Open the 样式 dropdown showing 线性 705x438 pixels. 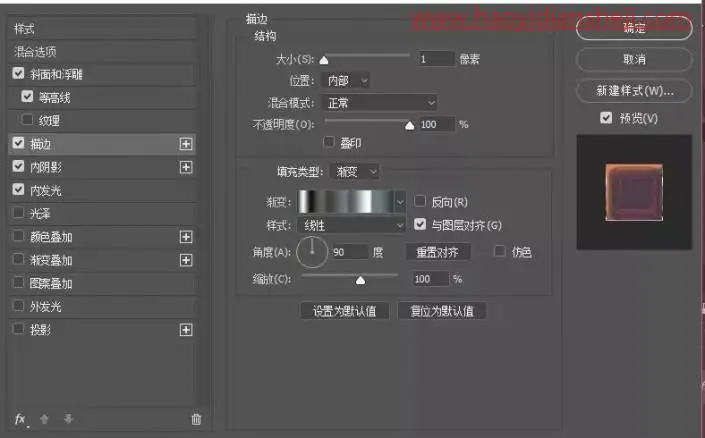352,225
